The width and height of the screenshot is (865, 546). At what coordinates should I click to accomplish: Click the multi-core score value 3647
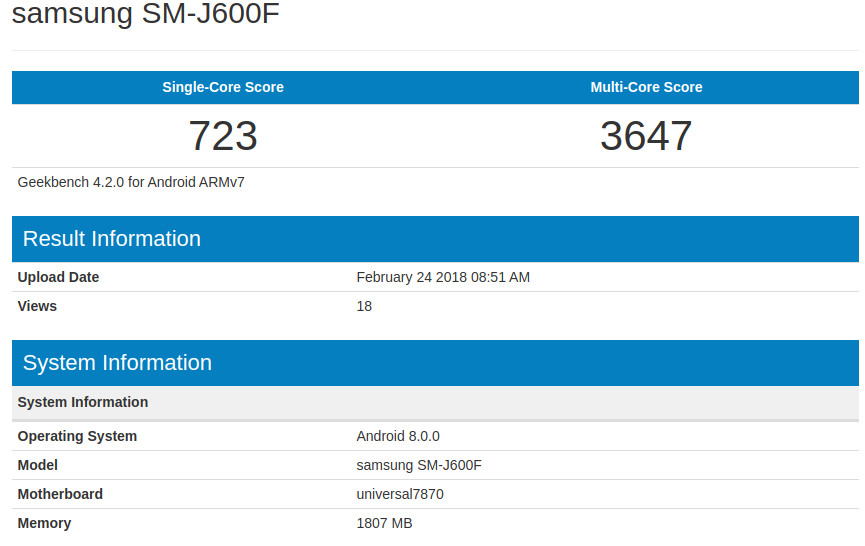646,136
